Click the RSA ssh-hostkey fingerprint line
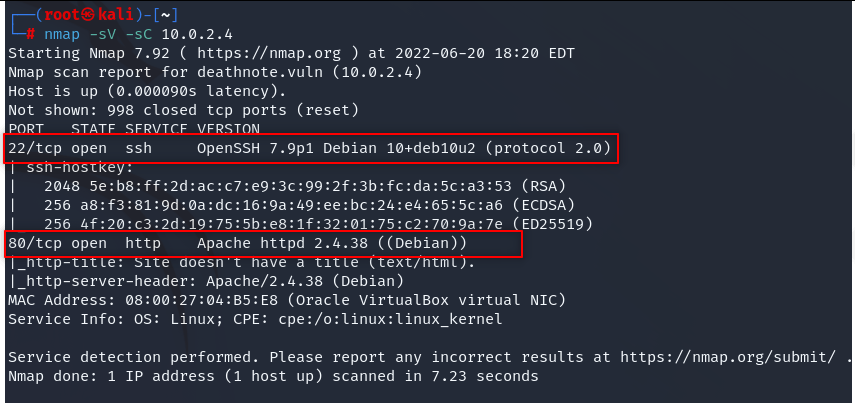 click(305, 186)
